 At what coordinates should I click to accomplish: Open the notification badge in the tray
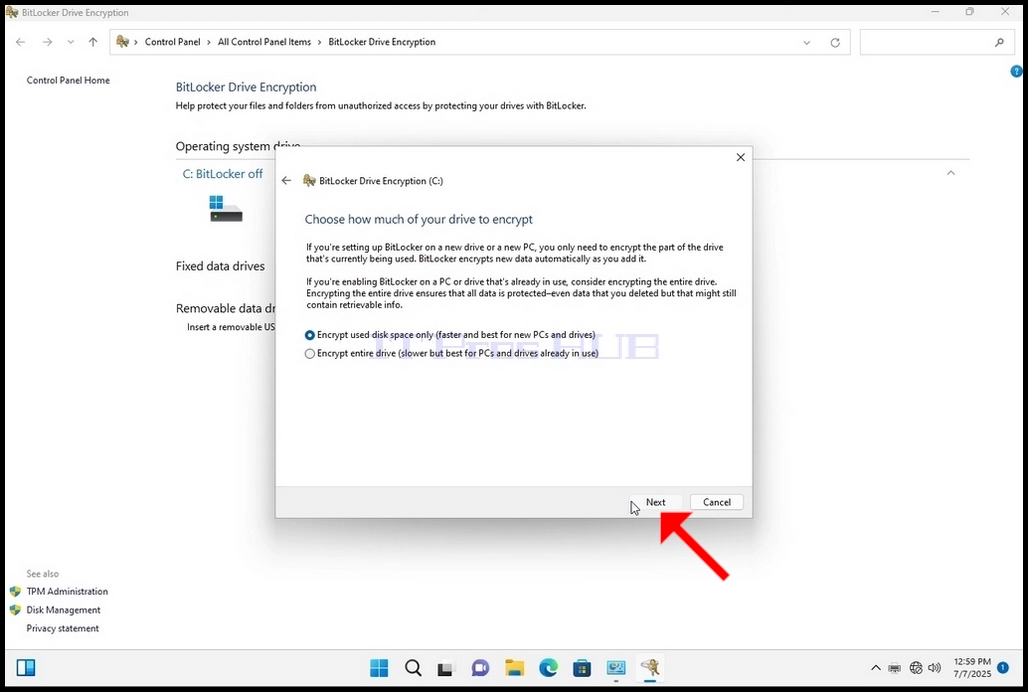point(1002,668)
